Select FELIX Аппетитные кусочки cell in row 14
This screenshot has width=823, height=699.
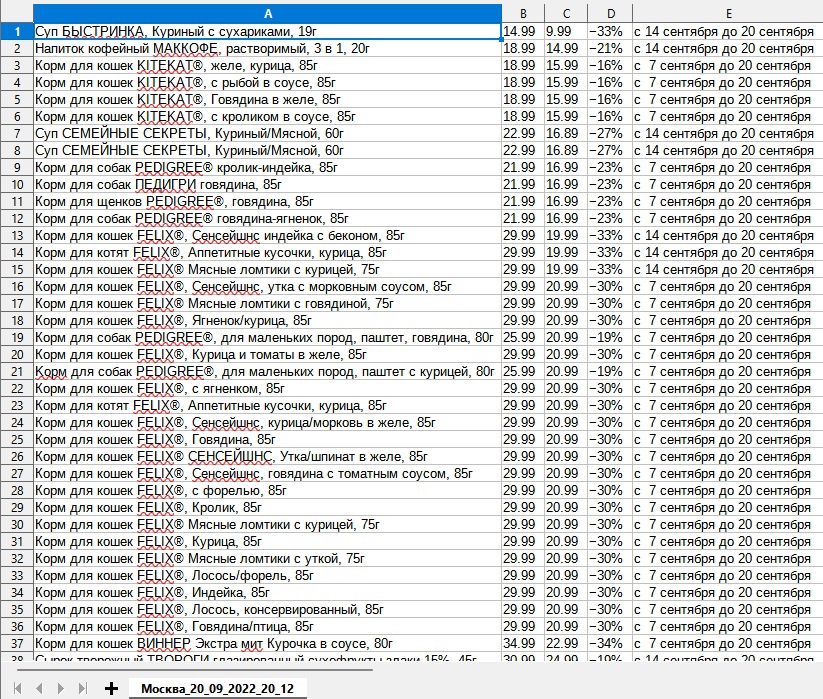tap(267, 252)
